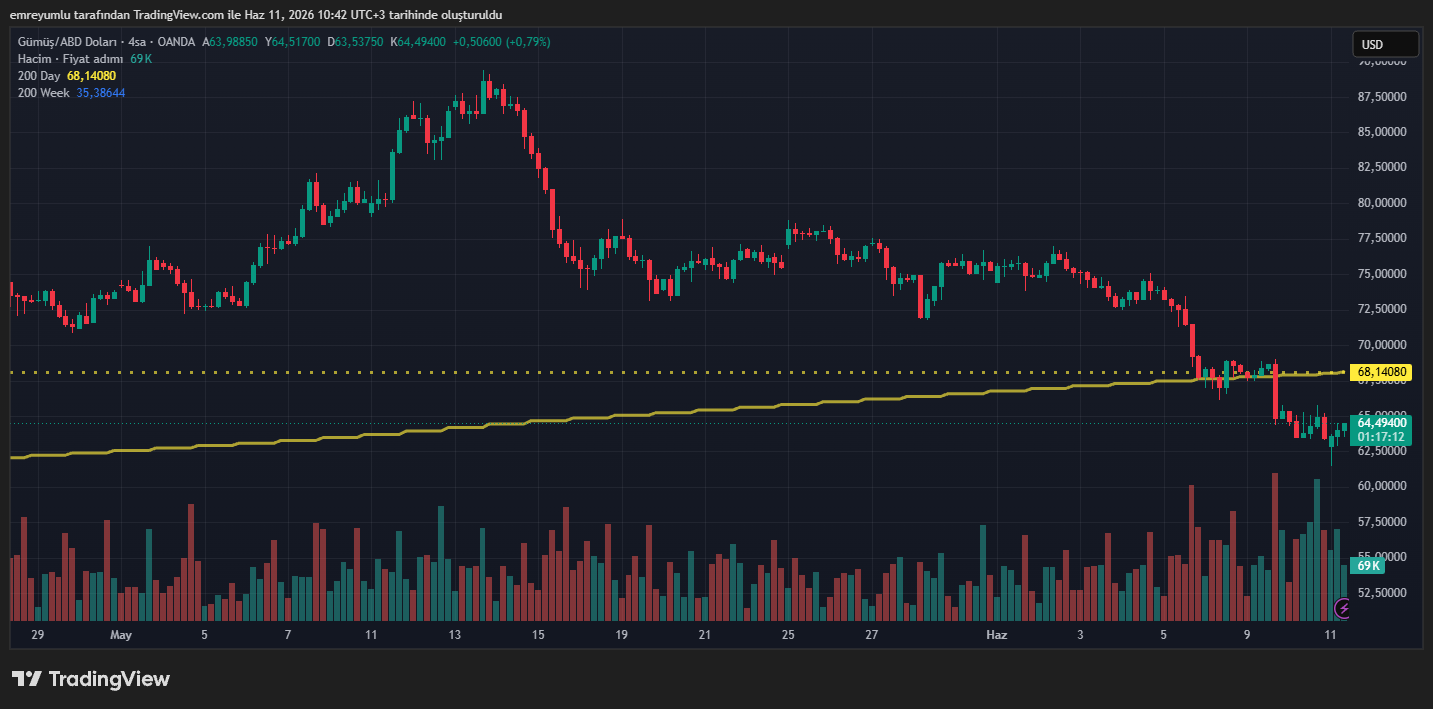This screenshot has width=1433, height=709.
Task: Click the 57,50000 price scale label
Action: pos(1382,522)
